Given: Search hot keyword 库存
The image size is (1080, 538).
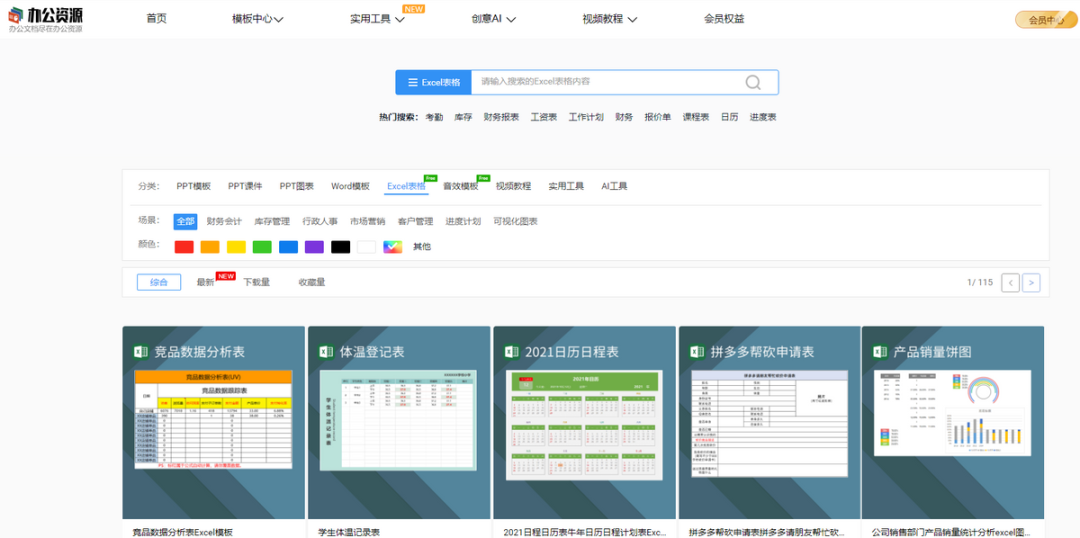Looking at the screenshot, I should coord(463,117).
